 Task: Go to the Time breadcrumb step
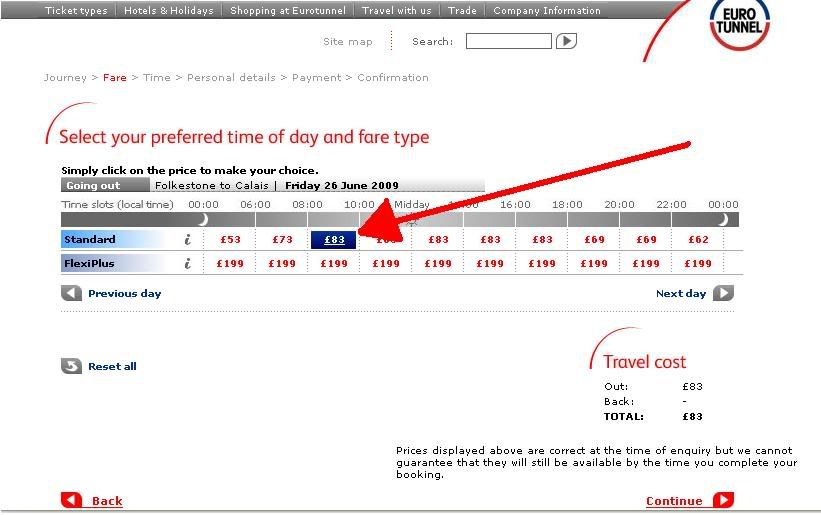tap(157, 77)
